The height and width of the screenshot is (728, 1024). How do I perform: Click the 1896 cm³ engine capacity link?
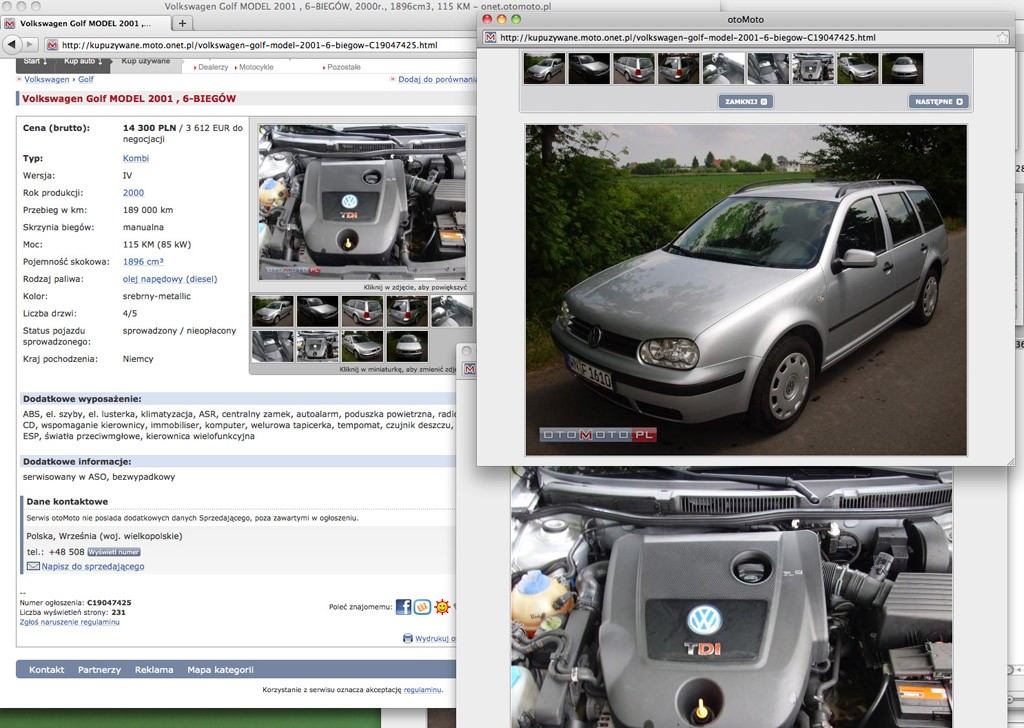point(143,261)
